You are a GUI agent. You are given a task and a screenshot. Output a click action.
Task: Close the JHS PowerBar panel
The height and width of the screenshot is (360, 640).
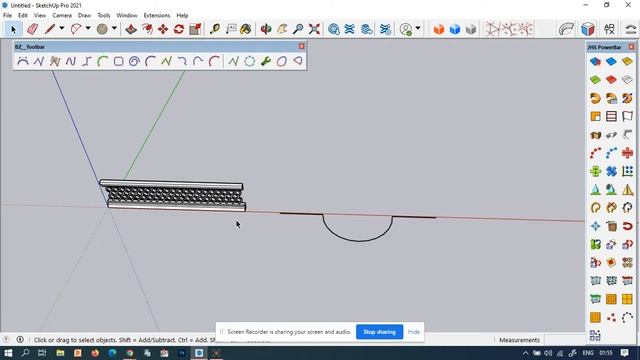[x=631, y=47]
